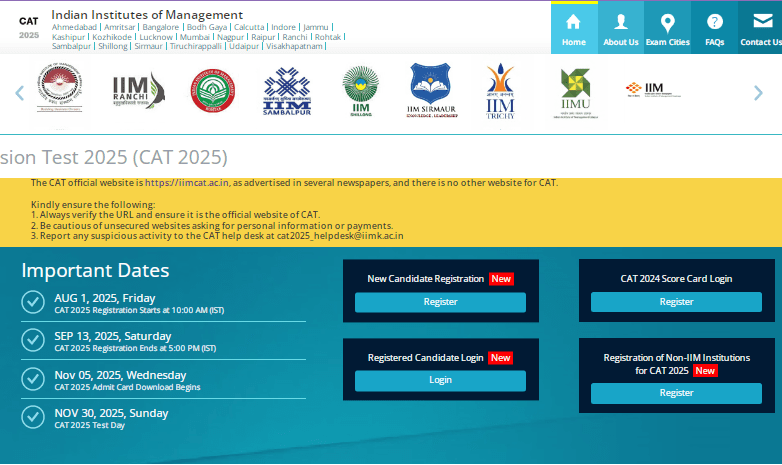Image resolution: width=782 pixels, height=465 pixels.
Task: Open the Ahmedabad institute link
Action: tap(75, 27)
